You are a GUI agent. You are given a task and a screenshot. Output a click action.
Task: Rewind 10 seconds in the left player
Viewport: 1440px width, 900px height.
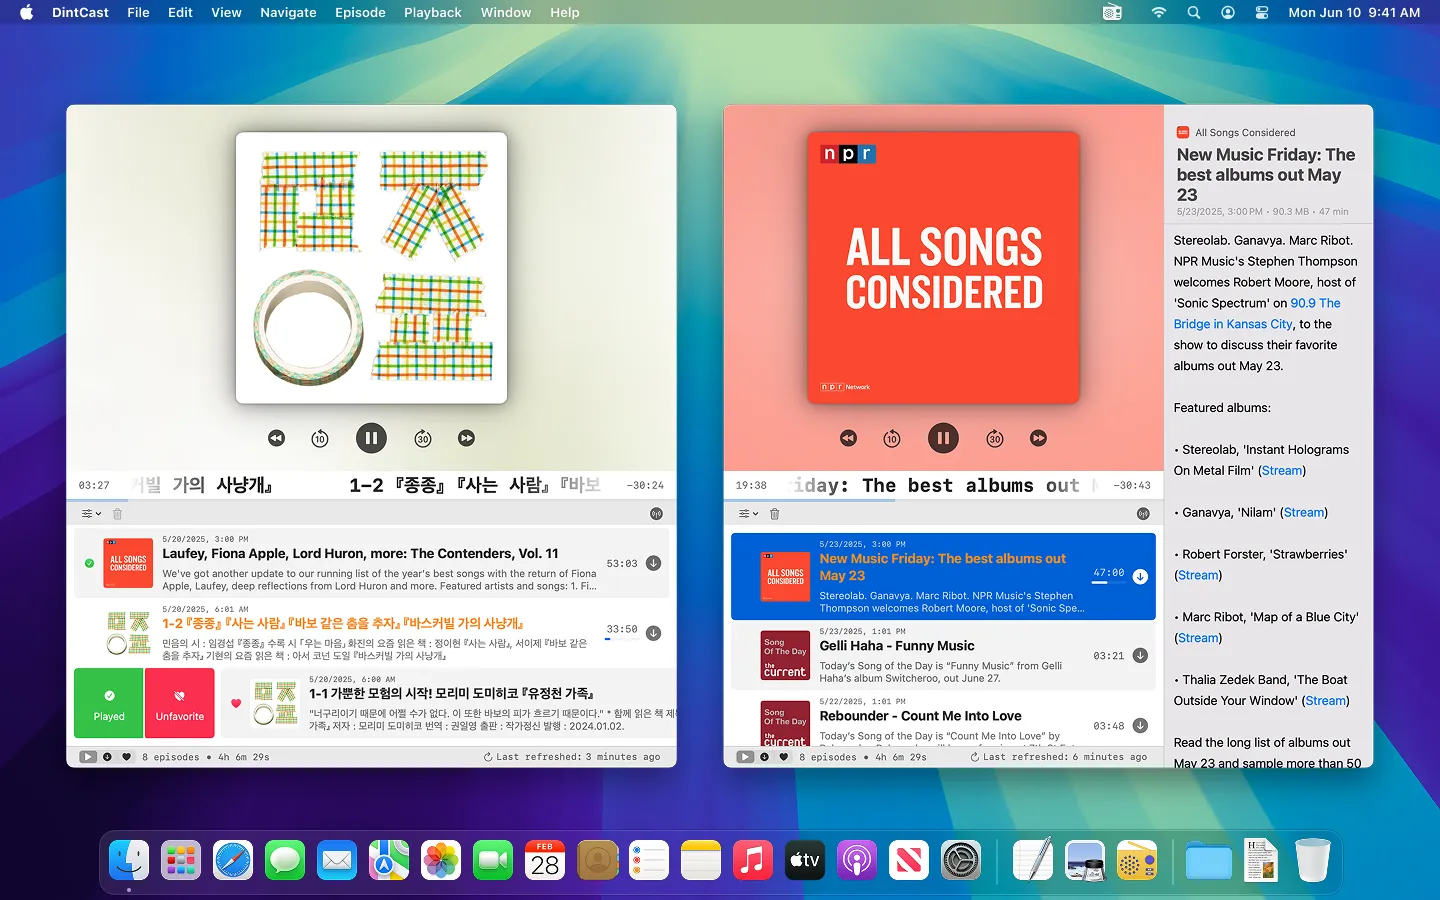(x=320, y=438)
